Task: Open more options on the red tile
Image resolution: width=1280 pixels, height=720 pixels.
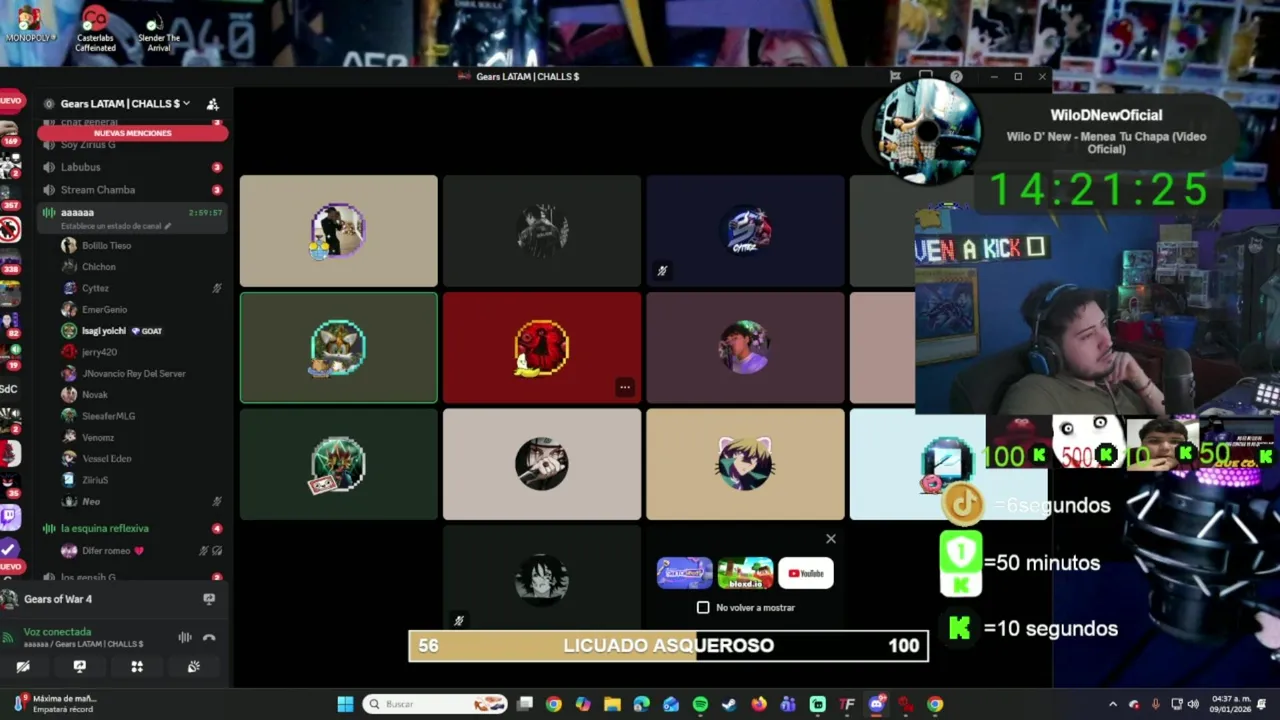Action: (x=624, y=387)
